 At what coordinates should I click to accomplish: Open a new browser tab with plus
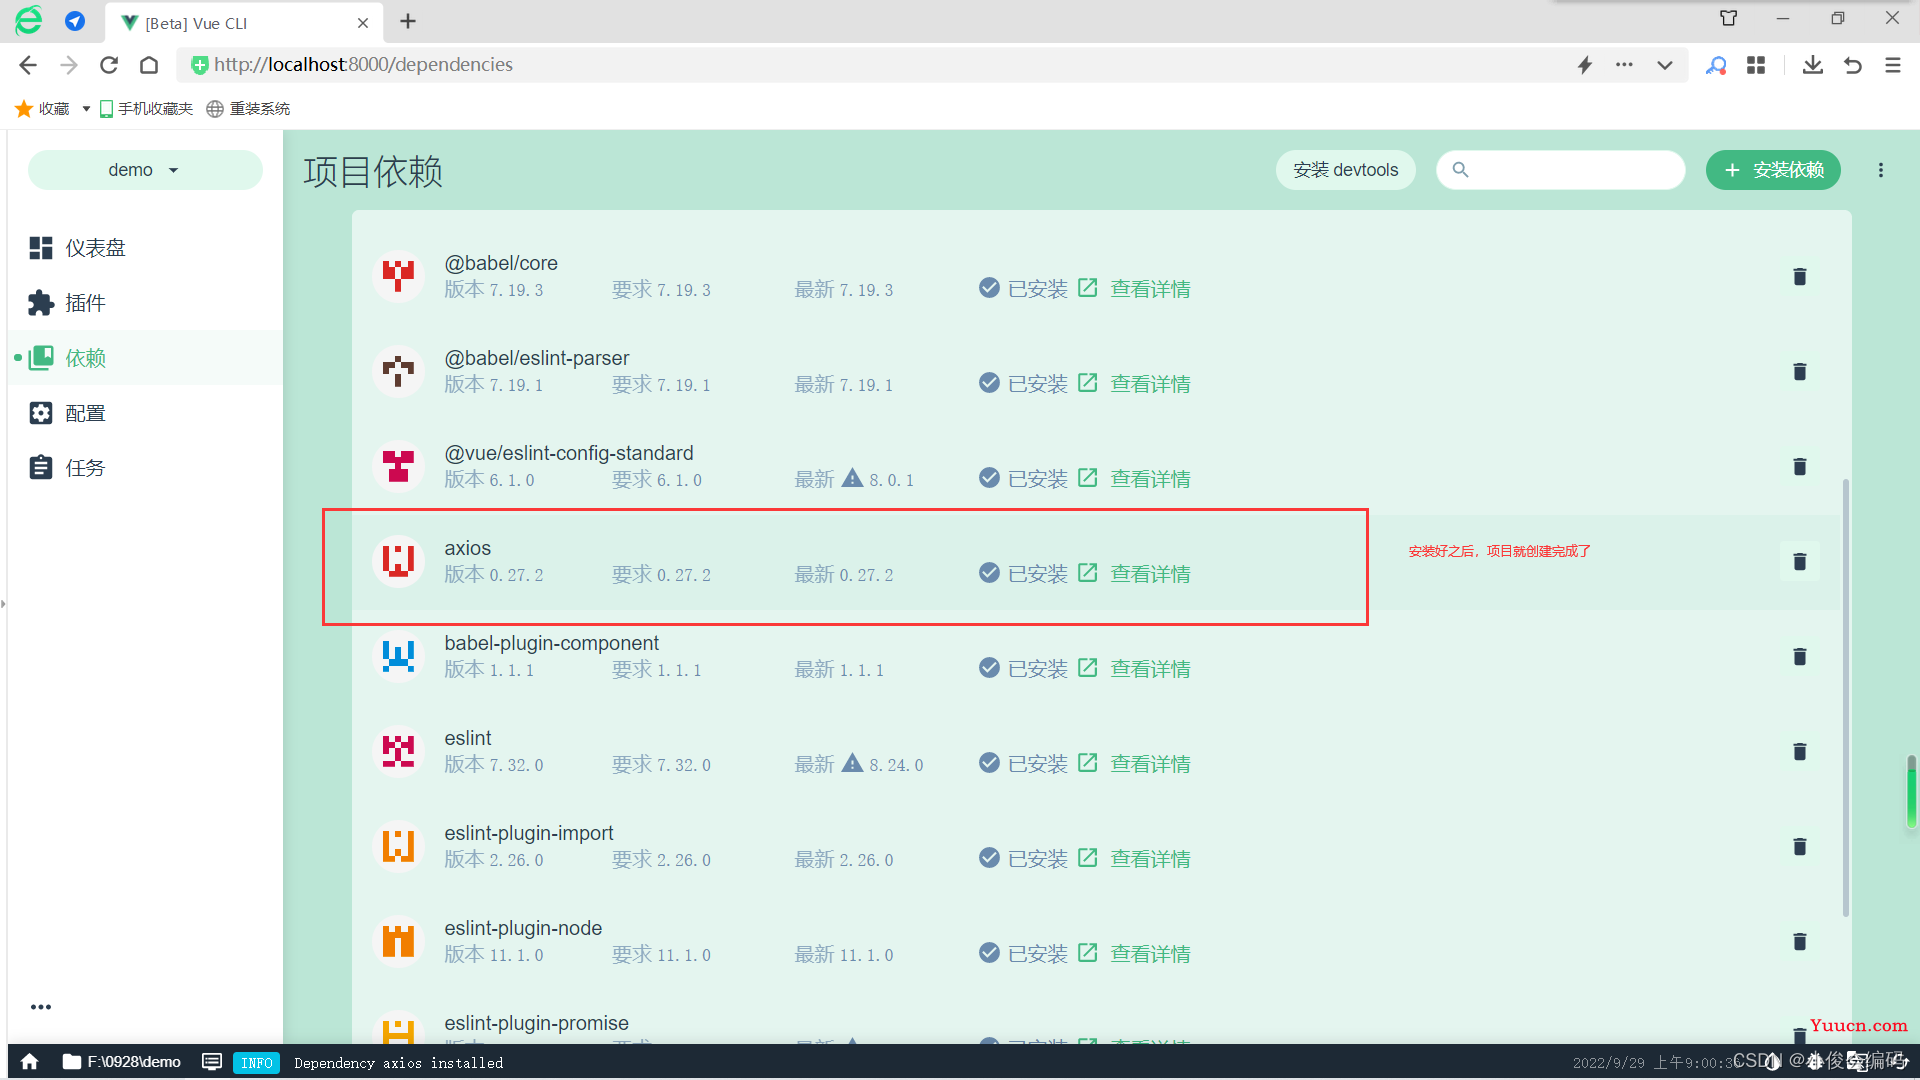pyautogui.click(x=408, y=22)
